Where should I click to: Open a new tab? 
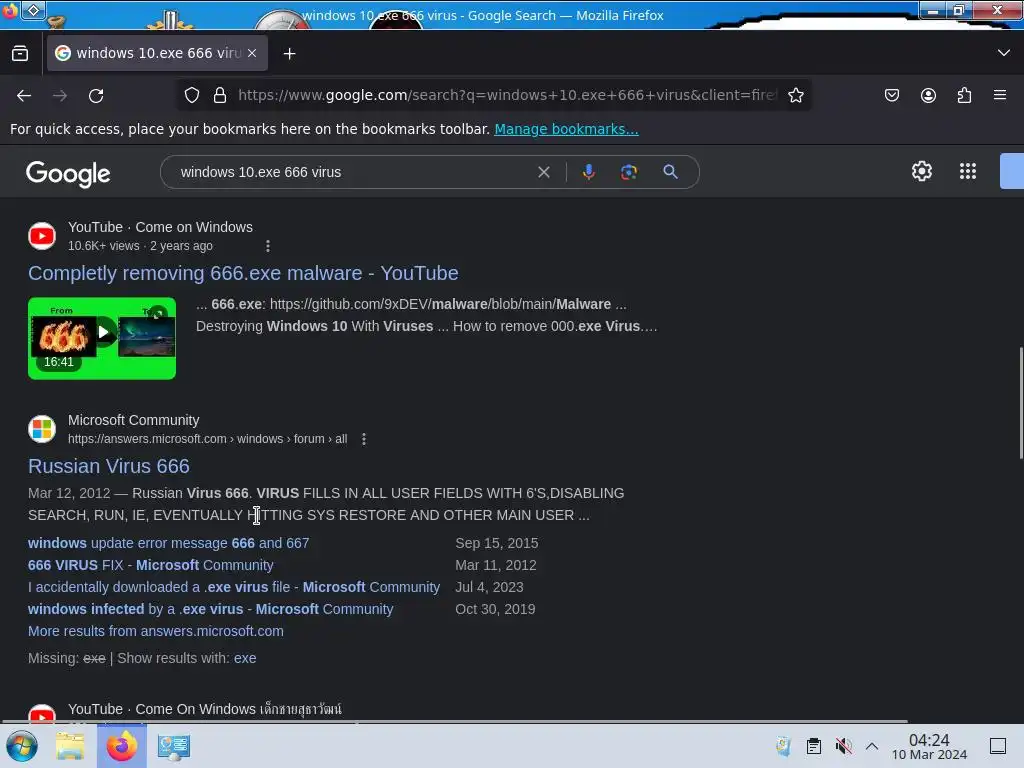click(289, 54)
